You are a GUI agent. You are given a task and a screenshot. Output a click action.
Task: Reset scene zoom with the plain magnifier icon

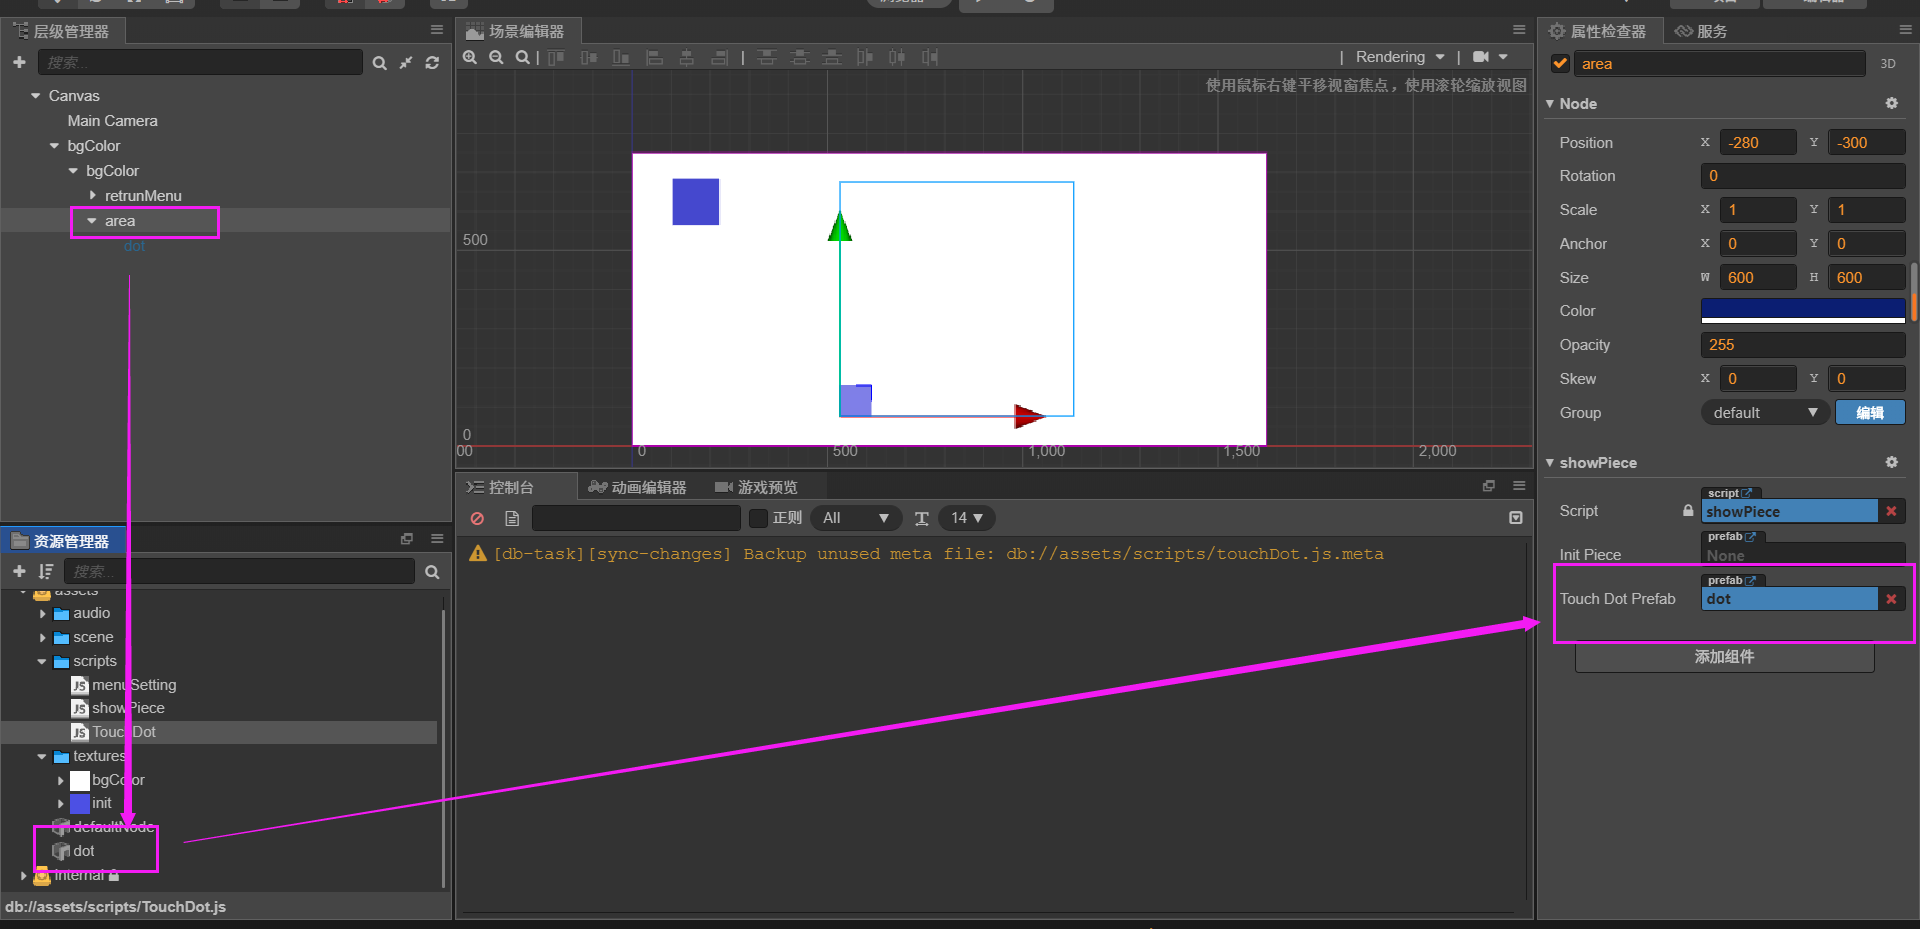[522, 57]
